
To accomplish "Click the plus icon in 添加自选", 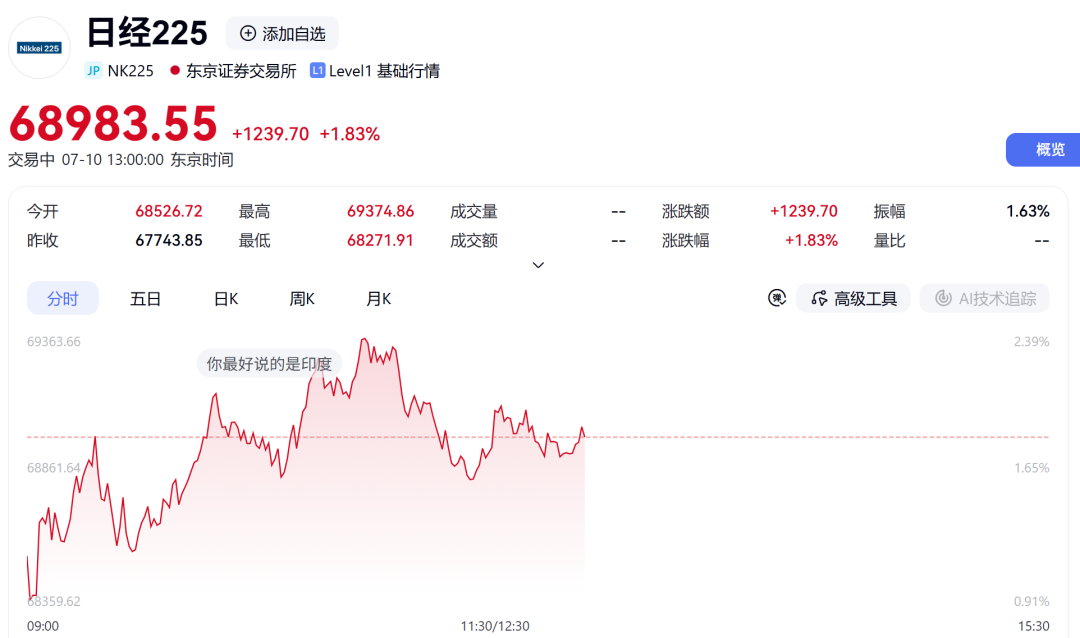I will [x=247, y=33].
